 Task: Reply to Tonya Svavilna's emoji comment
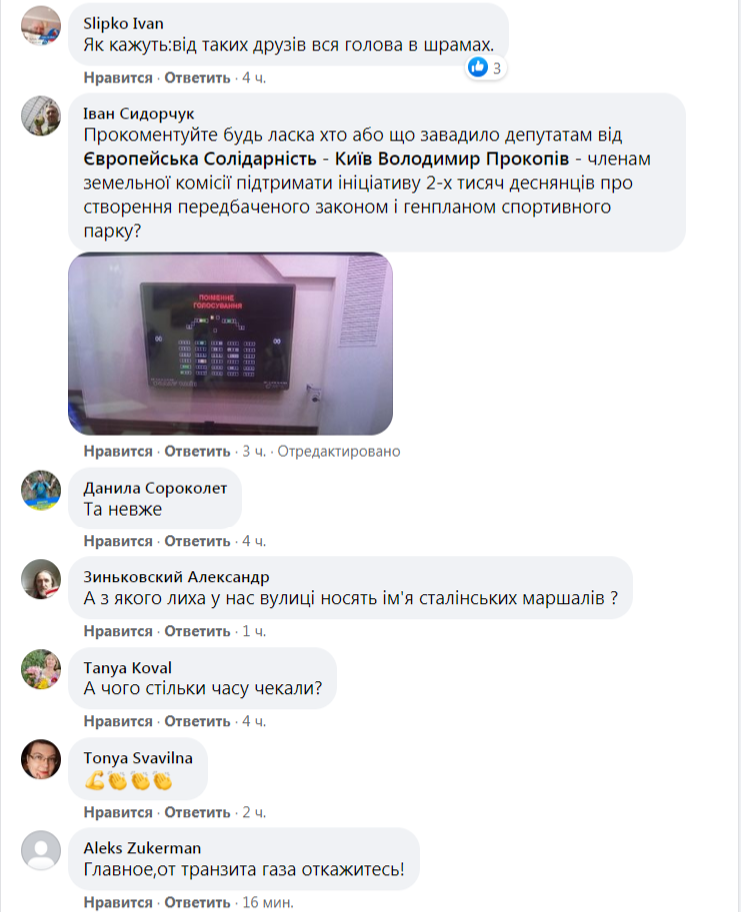point(197,812)
